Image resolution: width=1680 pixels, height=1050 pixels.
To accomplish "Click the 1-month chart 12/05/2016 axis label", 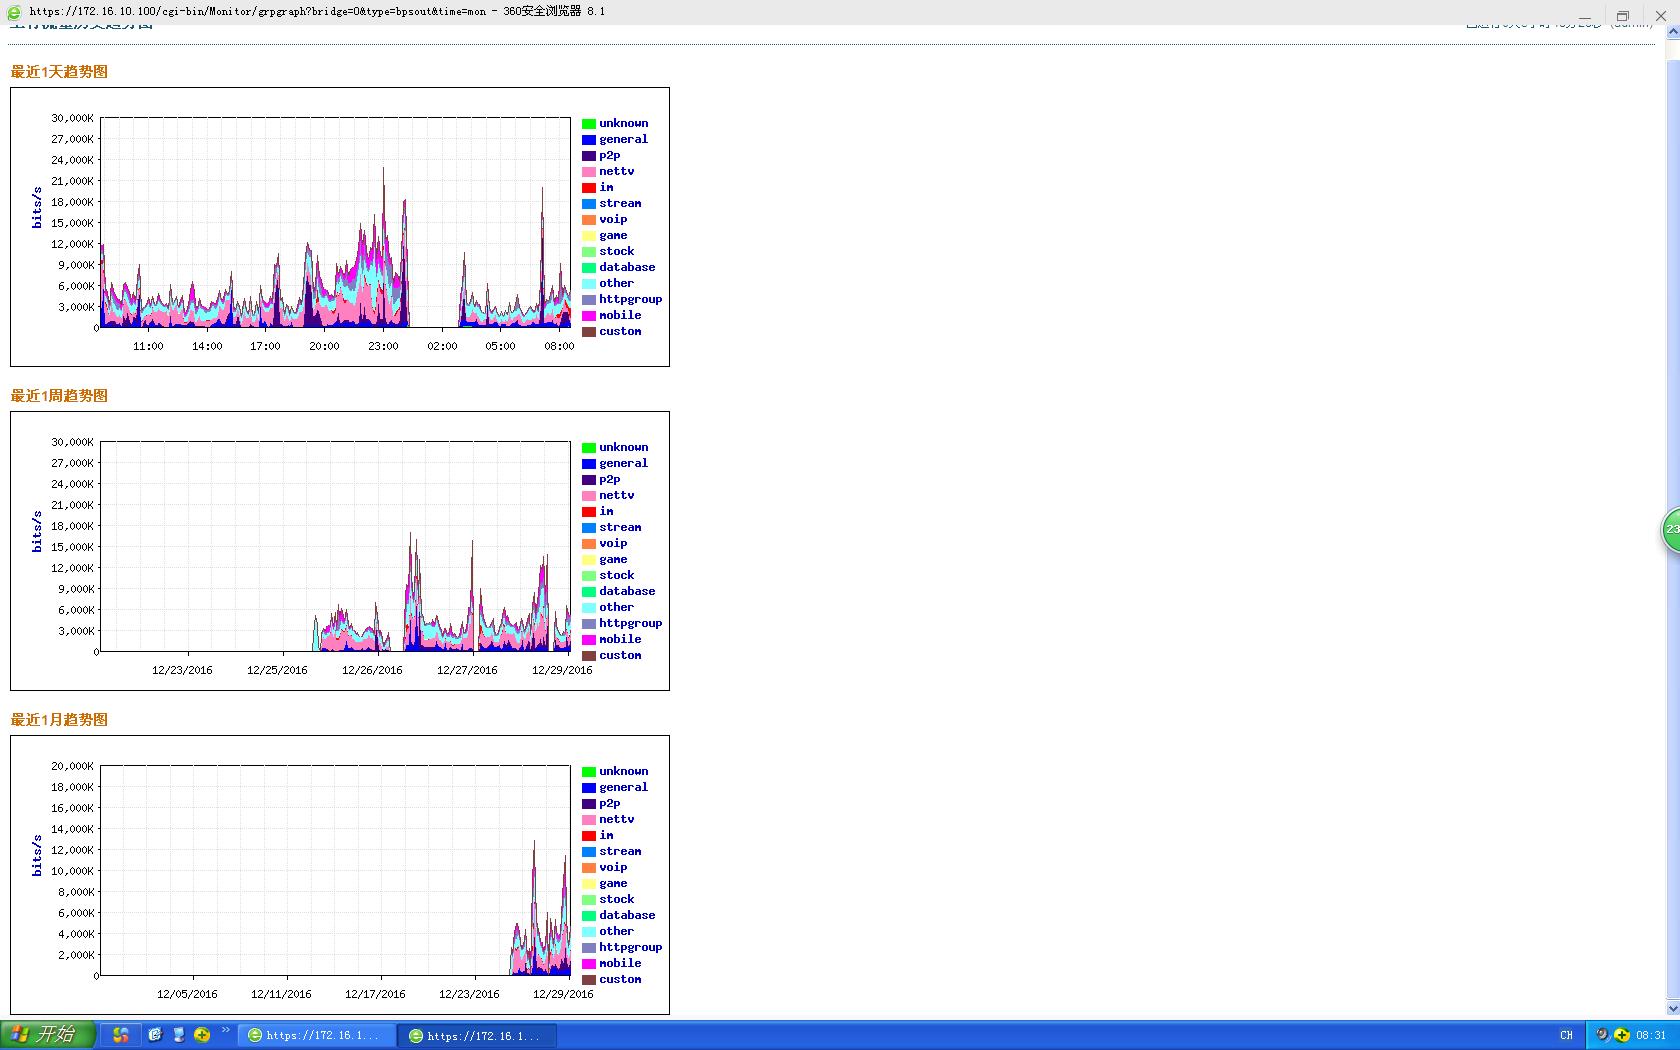I will 187,994.
